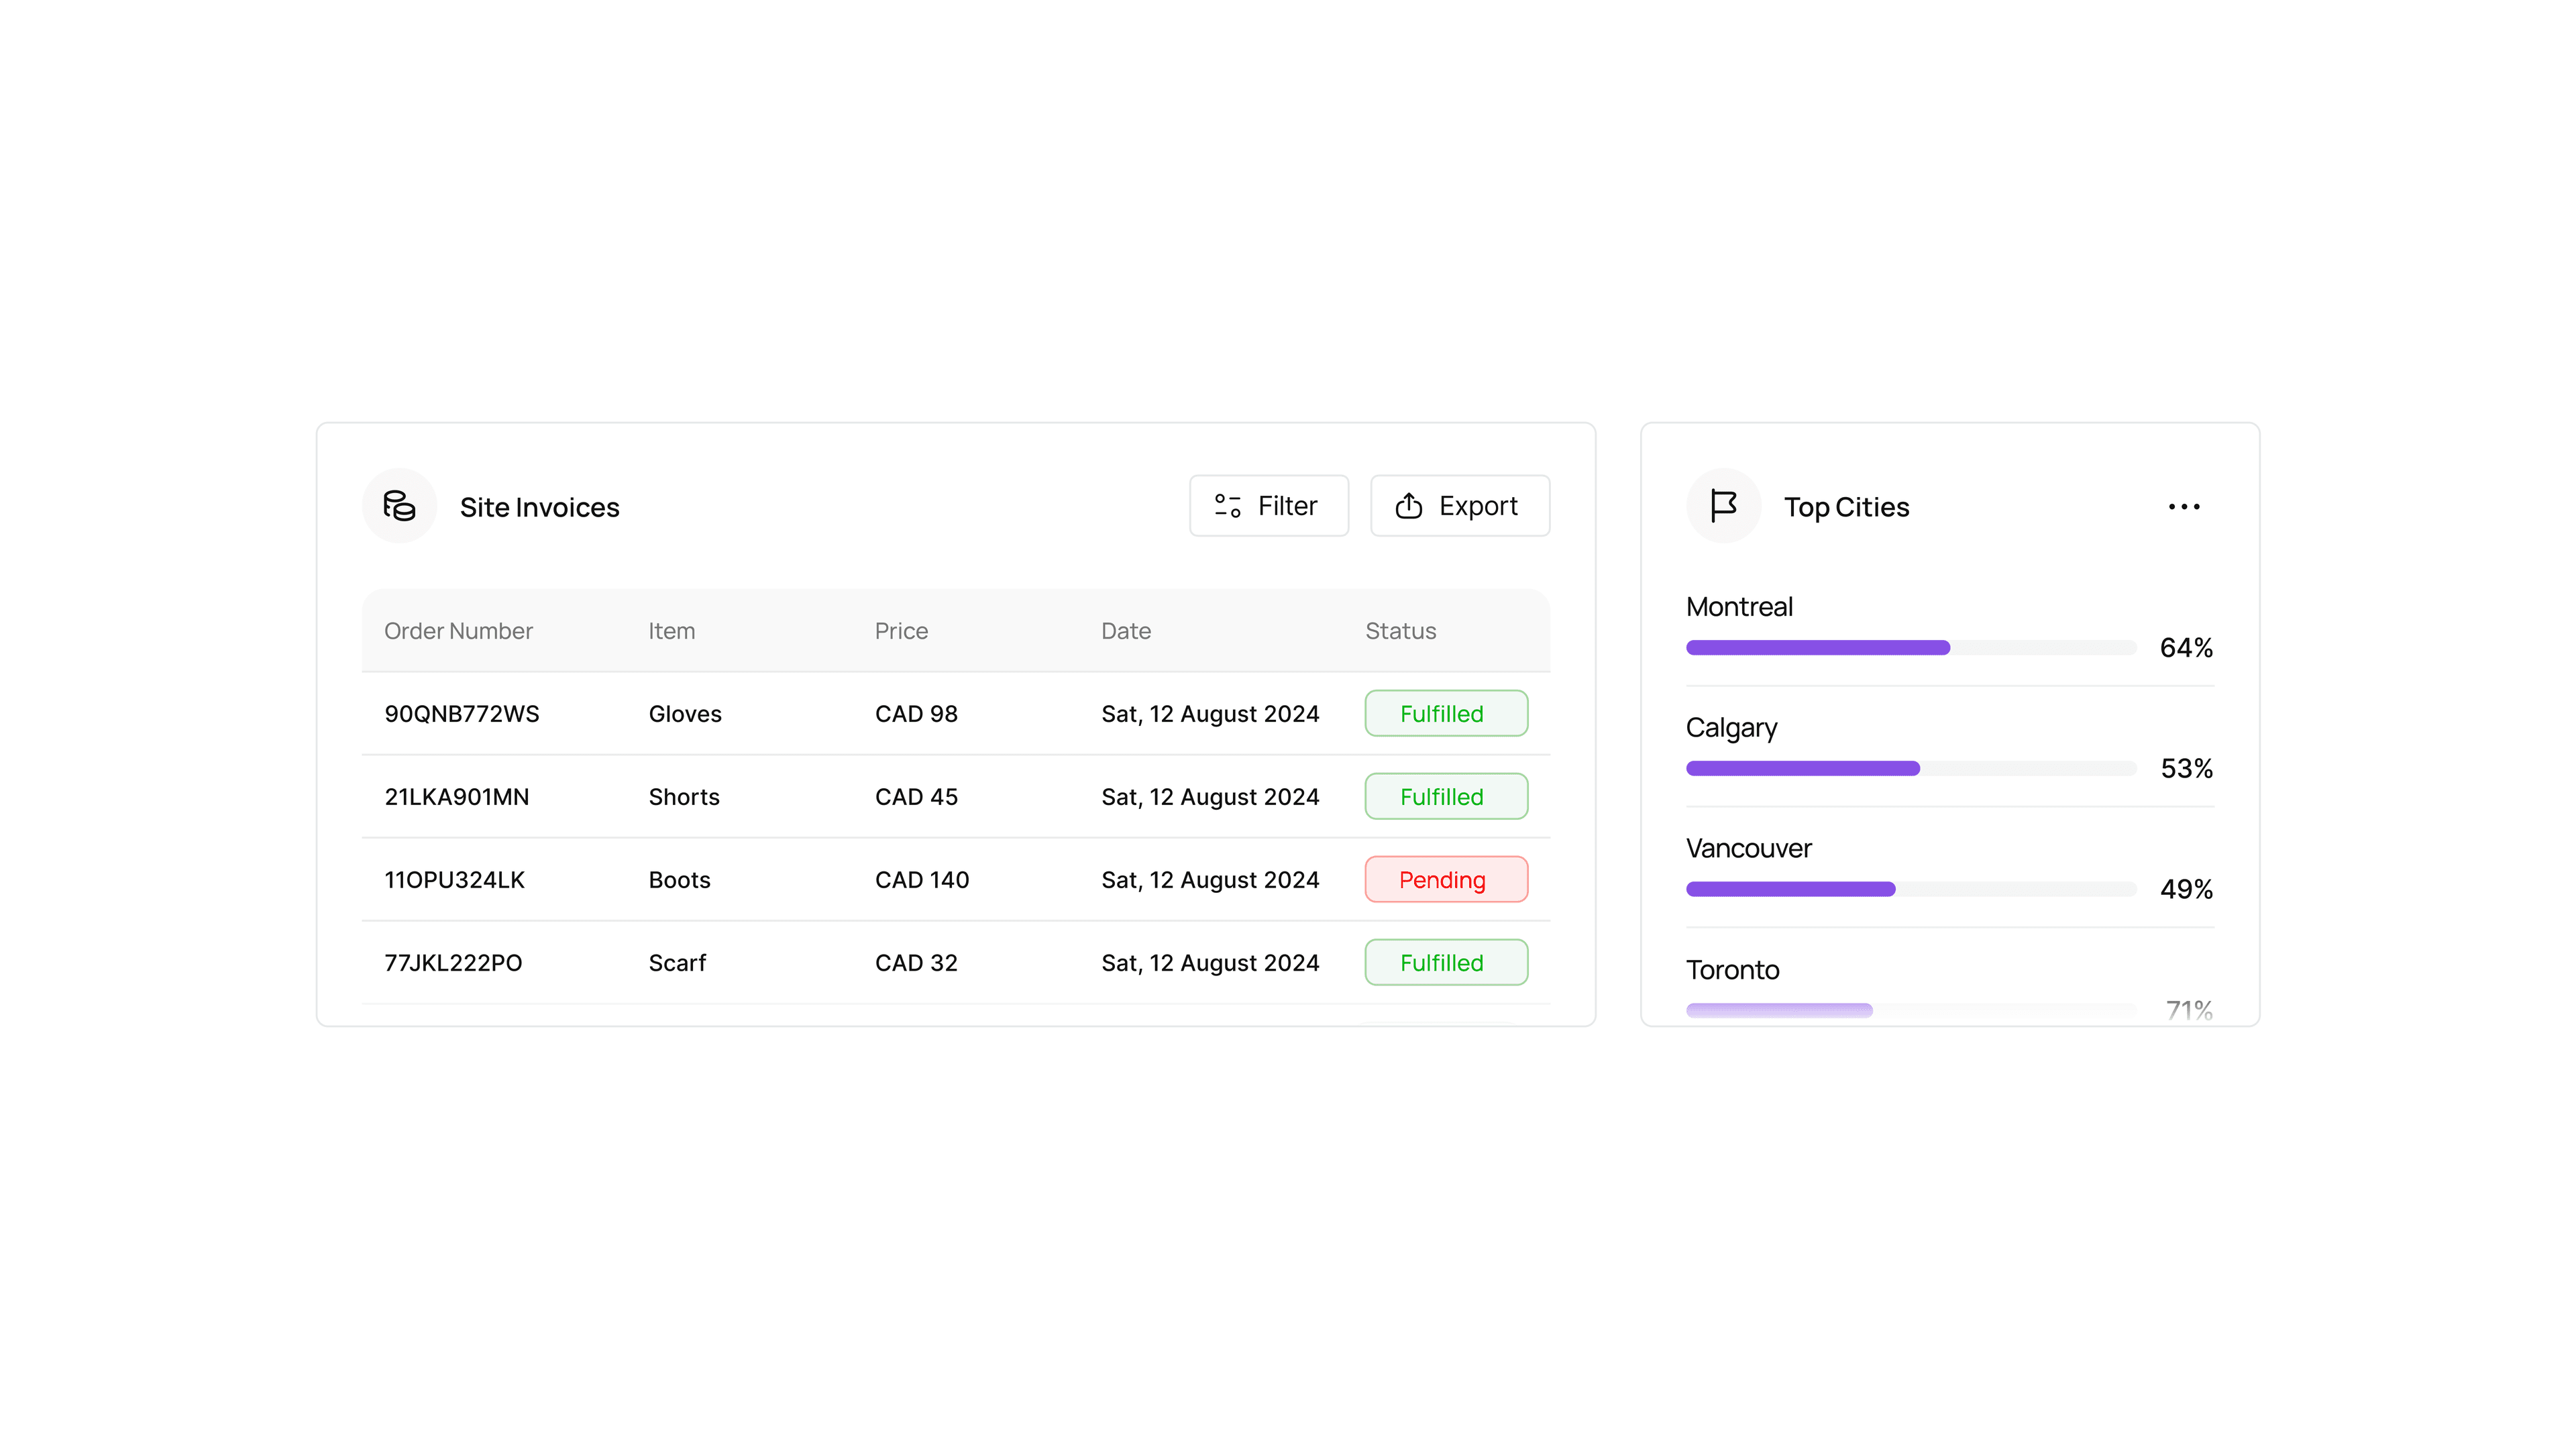This screenshot has height=1449, width=2576.
Task: Click Fulfilled badge for Gloves order
Action: tap(1445, 714)
